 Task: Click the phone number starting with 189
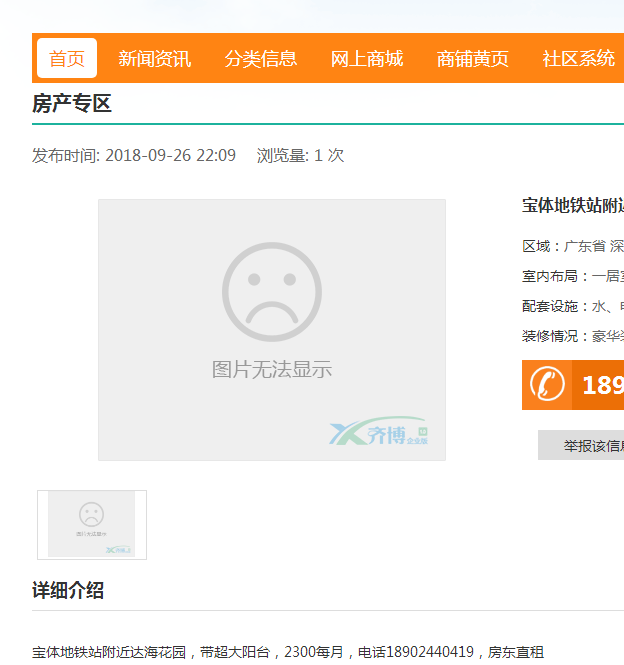pyautogui.click(x=602, y=385)
